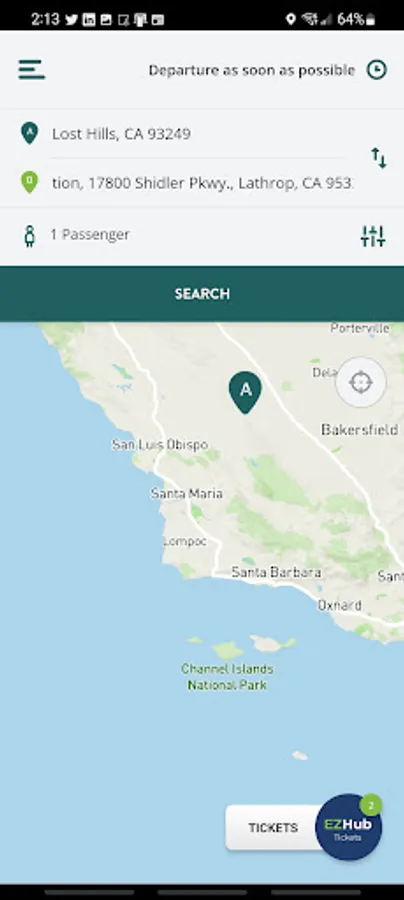Tap the green destination pin icon
404x900 pixels.
pos(29,183)
